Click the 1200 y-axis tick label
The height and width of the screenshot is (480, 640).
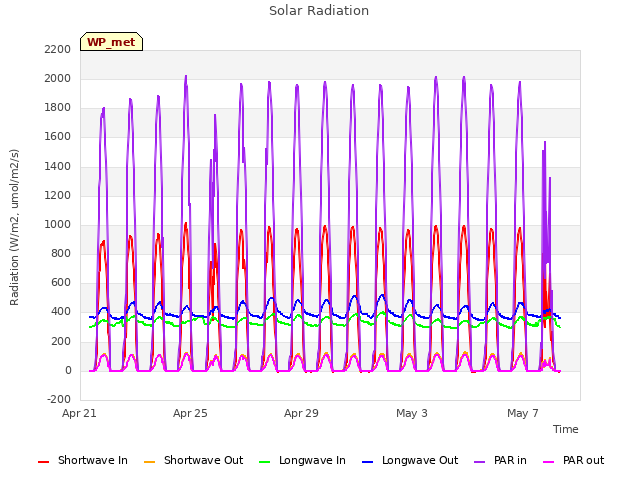coord(58,196)
